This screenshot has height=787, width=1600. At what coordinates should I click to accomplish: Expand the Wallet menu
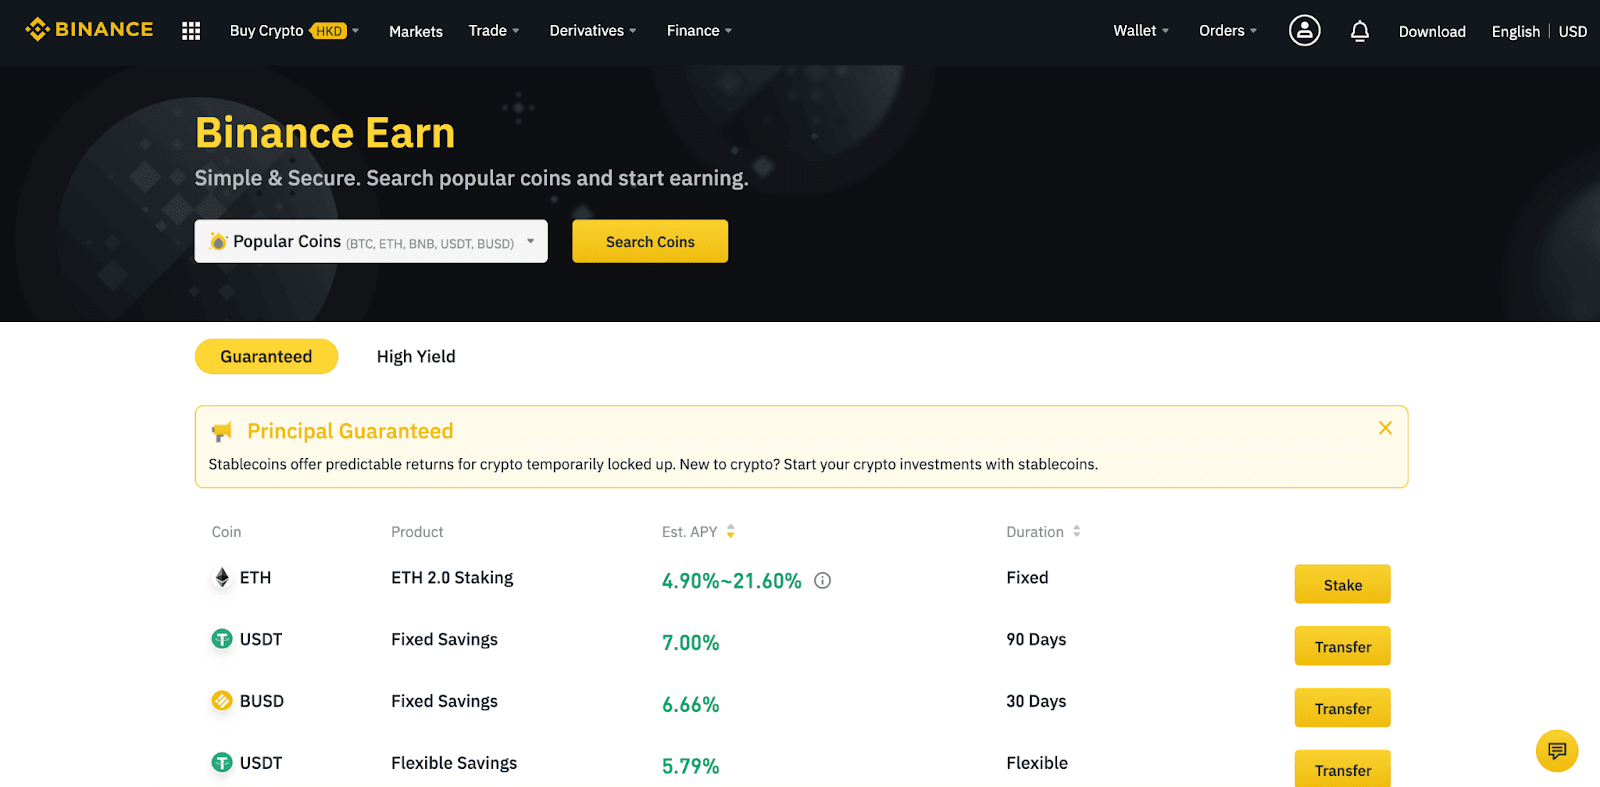(1141, 31)
